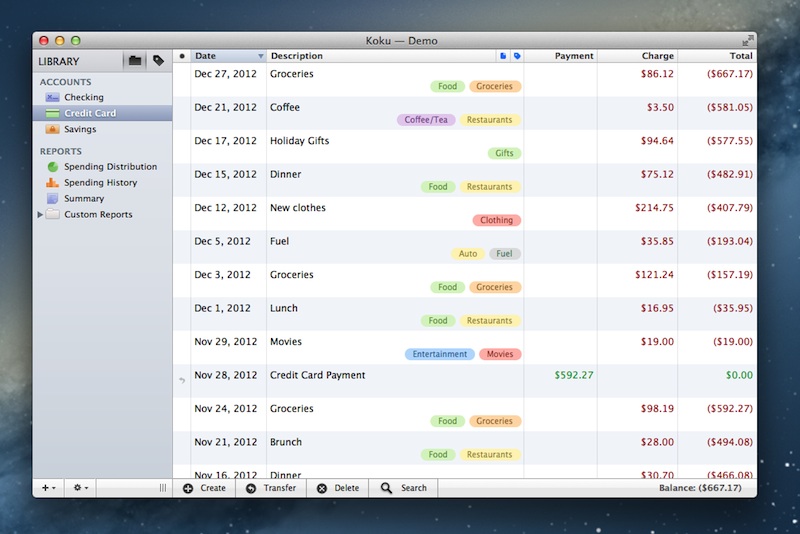The width and height of the screenshot is (800, 534).
Task: Click the folder icon in Library header
Action: point(135,61)
